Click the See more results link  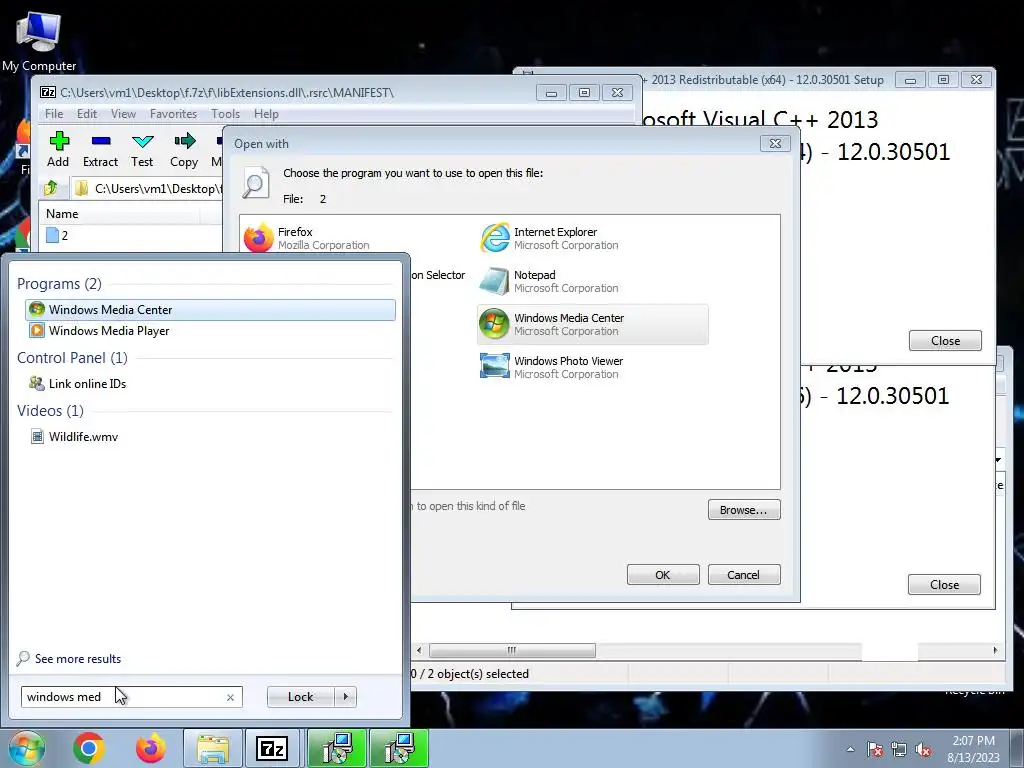[69, 658]
